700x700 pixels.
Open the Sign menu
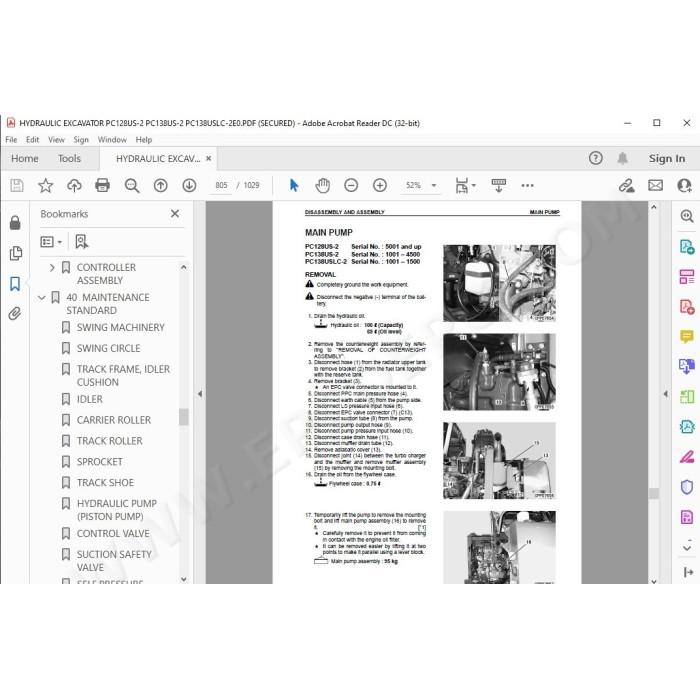click(81, 140)
